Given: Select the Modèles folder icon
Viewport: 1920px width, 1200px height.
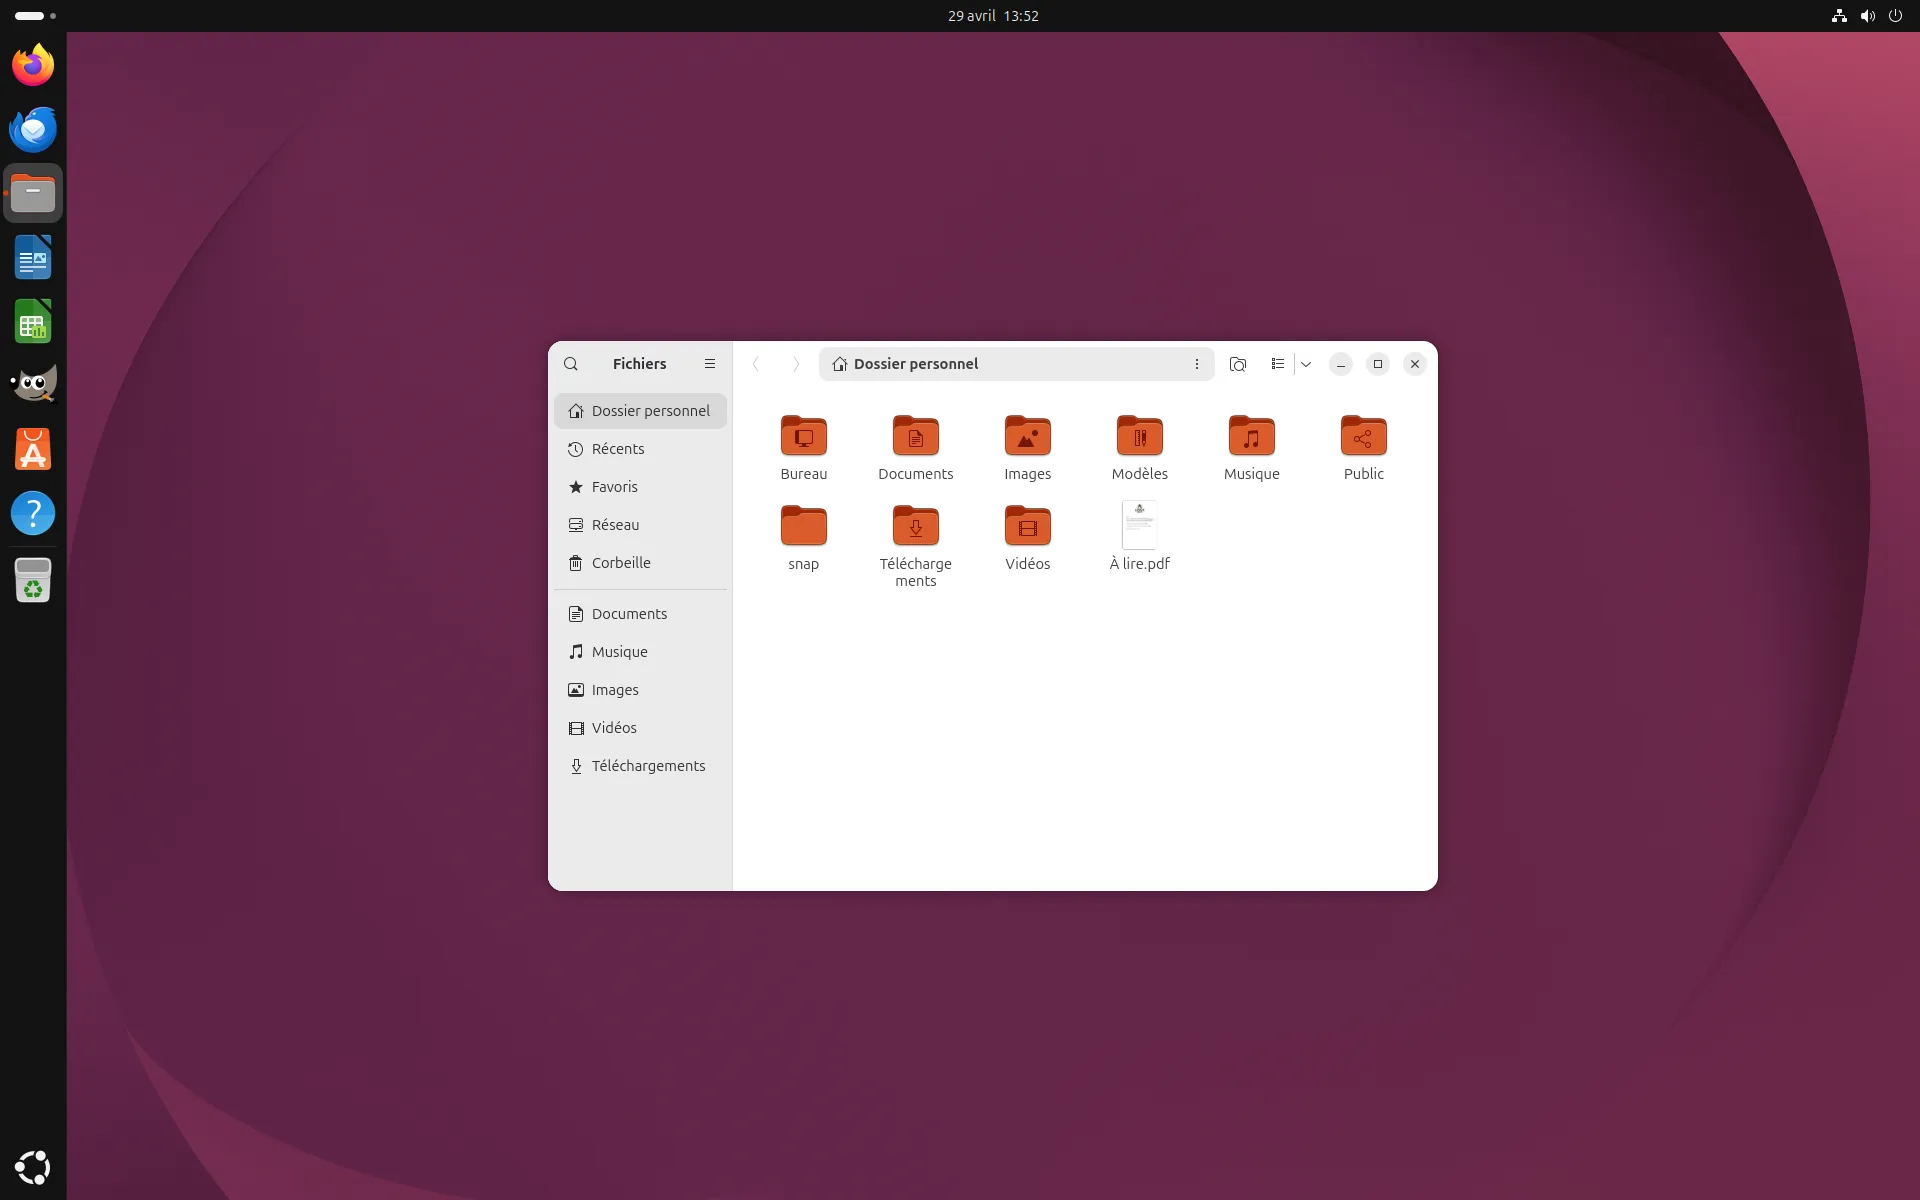Looking at the screenshot, I should 1140,436.
